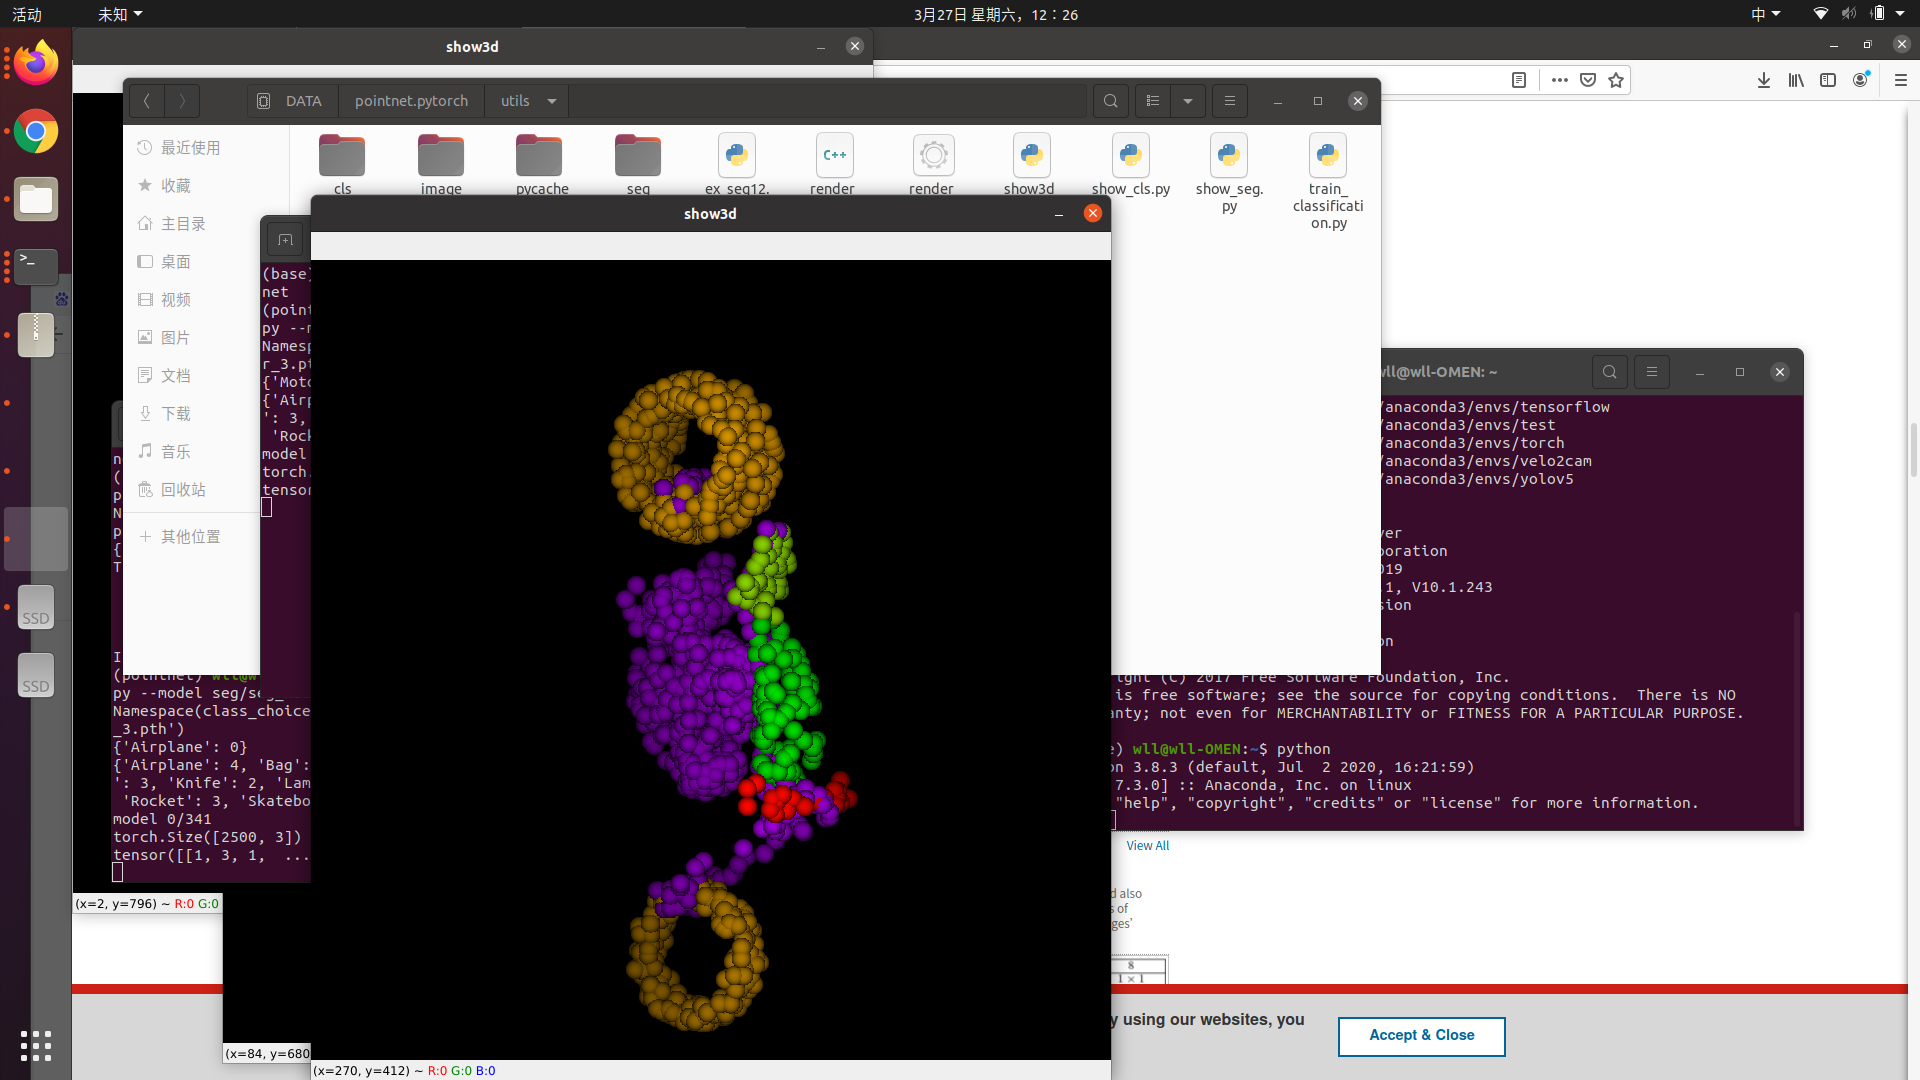
Task: Open system menu via battery indicator arrow
Action: [1900, 14]
